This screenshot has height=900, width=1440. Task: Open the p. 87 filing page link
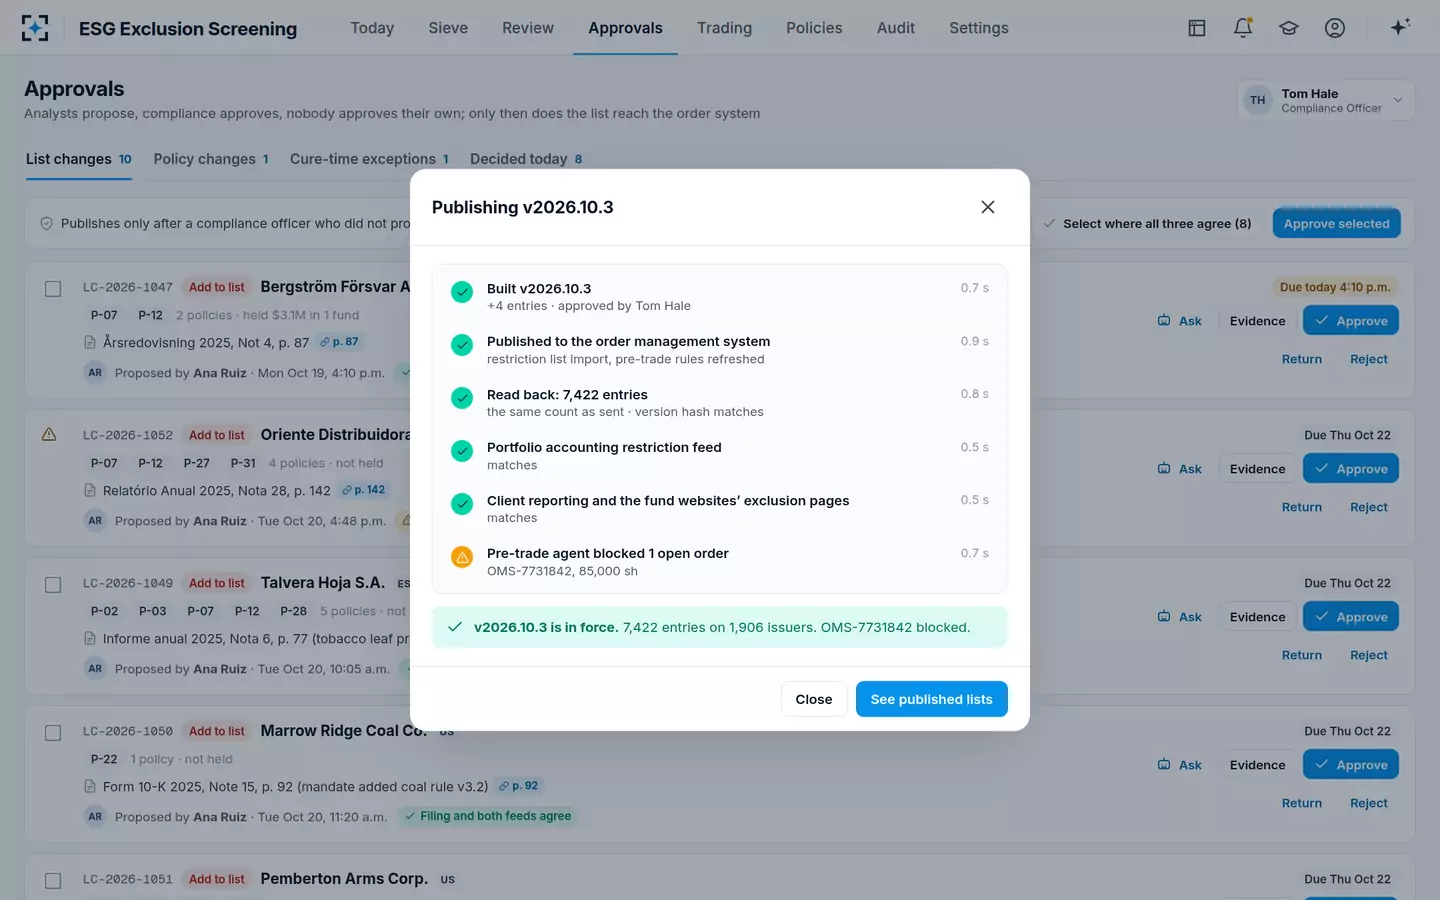tap(339, 342)
